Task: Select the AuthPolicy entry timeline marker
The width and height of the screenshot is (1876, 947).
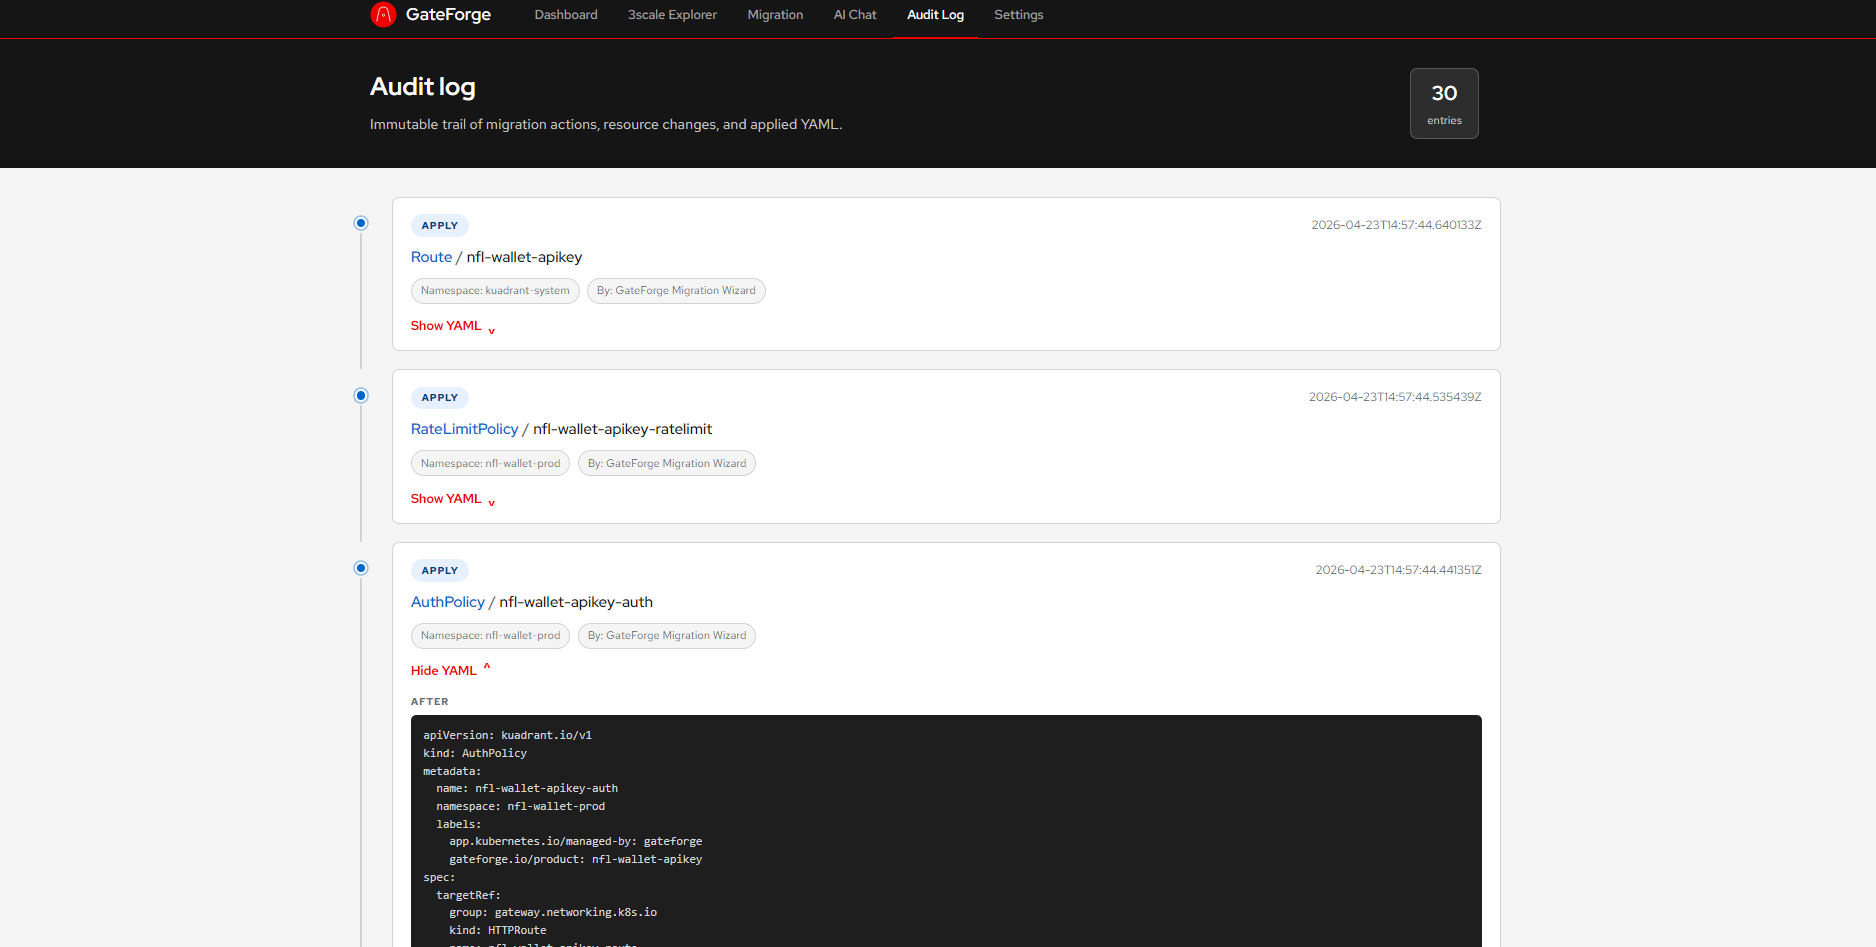Action: coord(361,568)
